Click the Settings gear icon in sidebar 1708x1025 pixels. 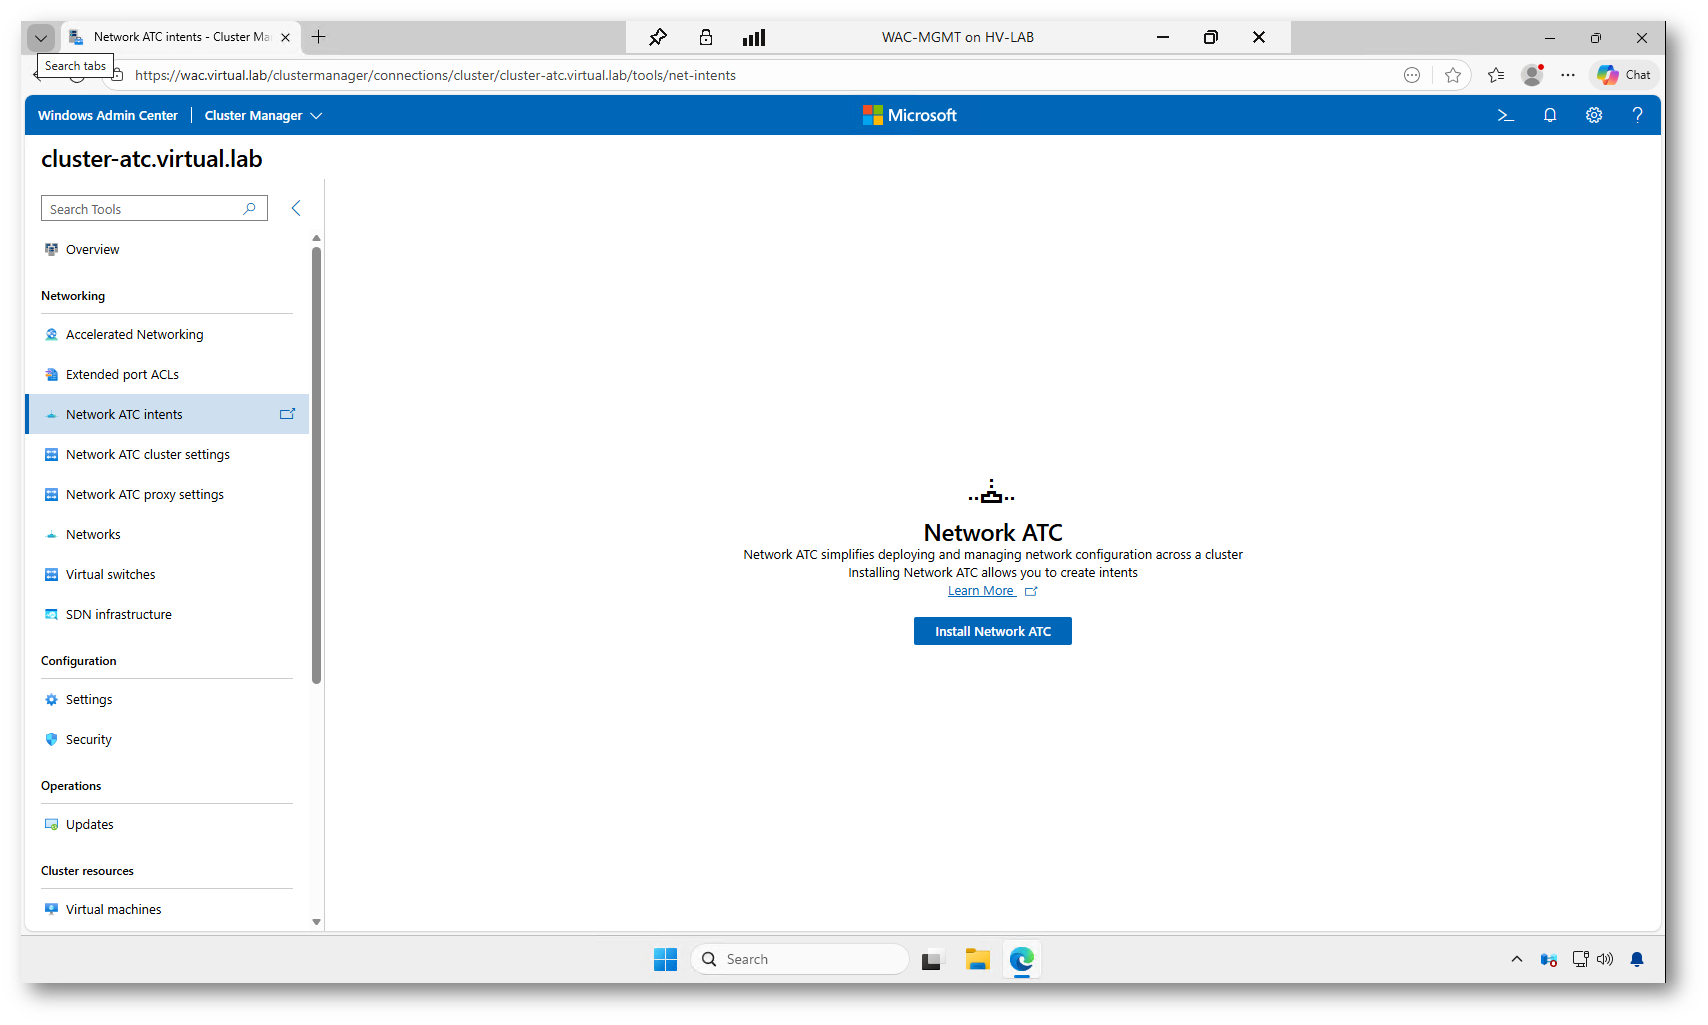pos(51,700)
